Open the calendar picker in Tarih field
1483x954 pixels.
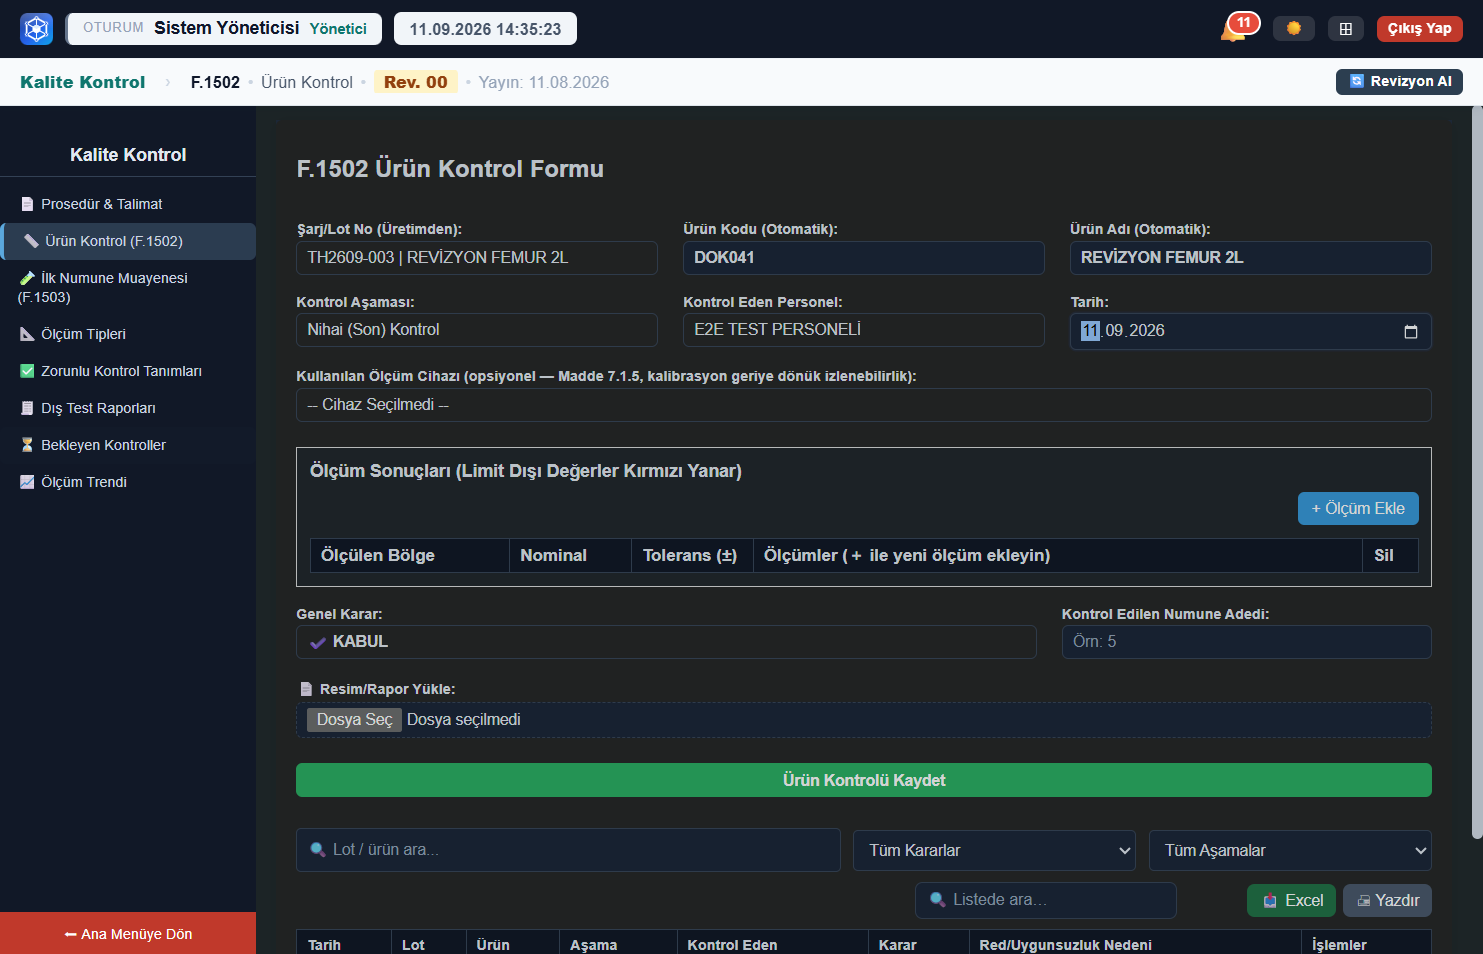1411,331
